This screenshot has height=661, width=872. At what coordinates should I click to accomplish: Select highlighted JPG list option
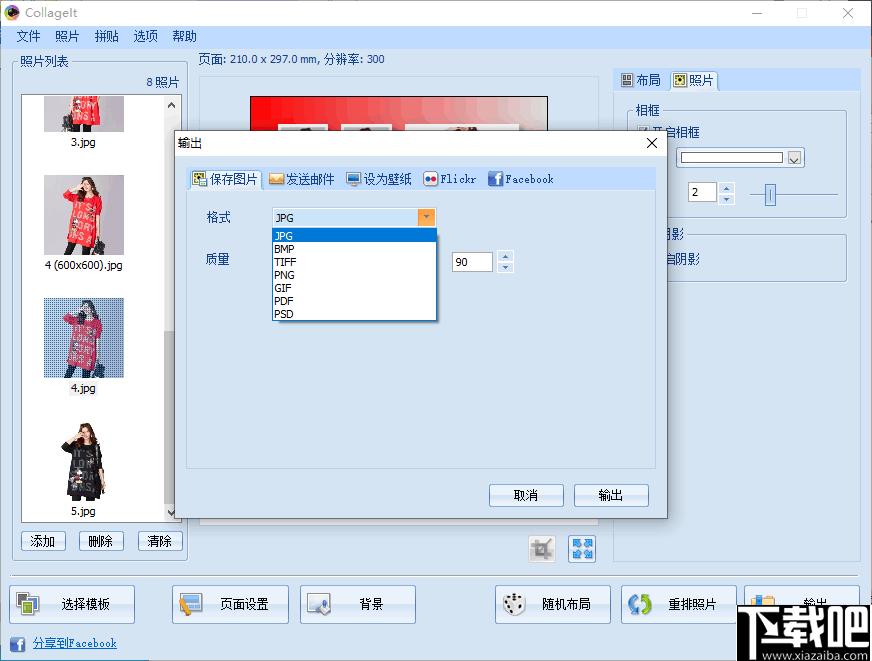point(354,236)
